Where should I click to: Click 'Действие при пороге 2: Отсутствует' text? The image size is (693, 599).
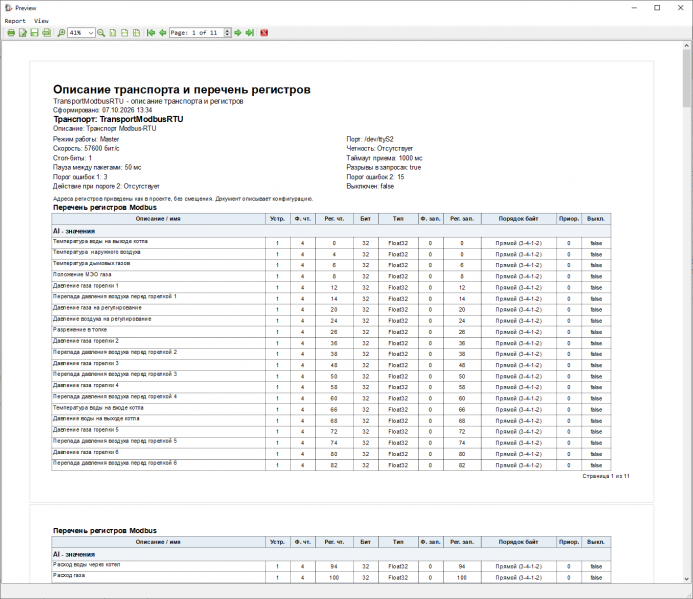point(106,187)
